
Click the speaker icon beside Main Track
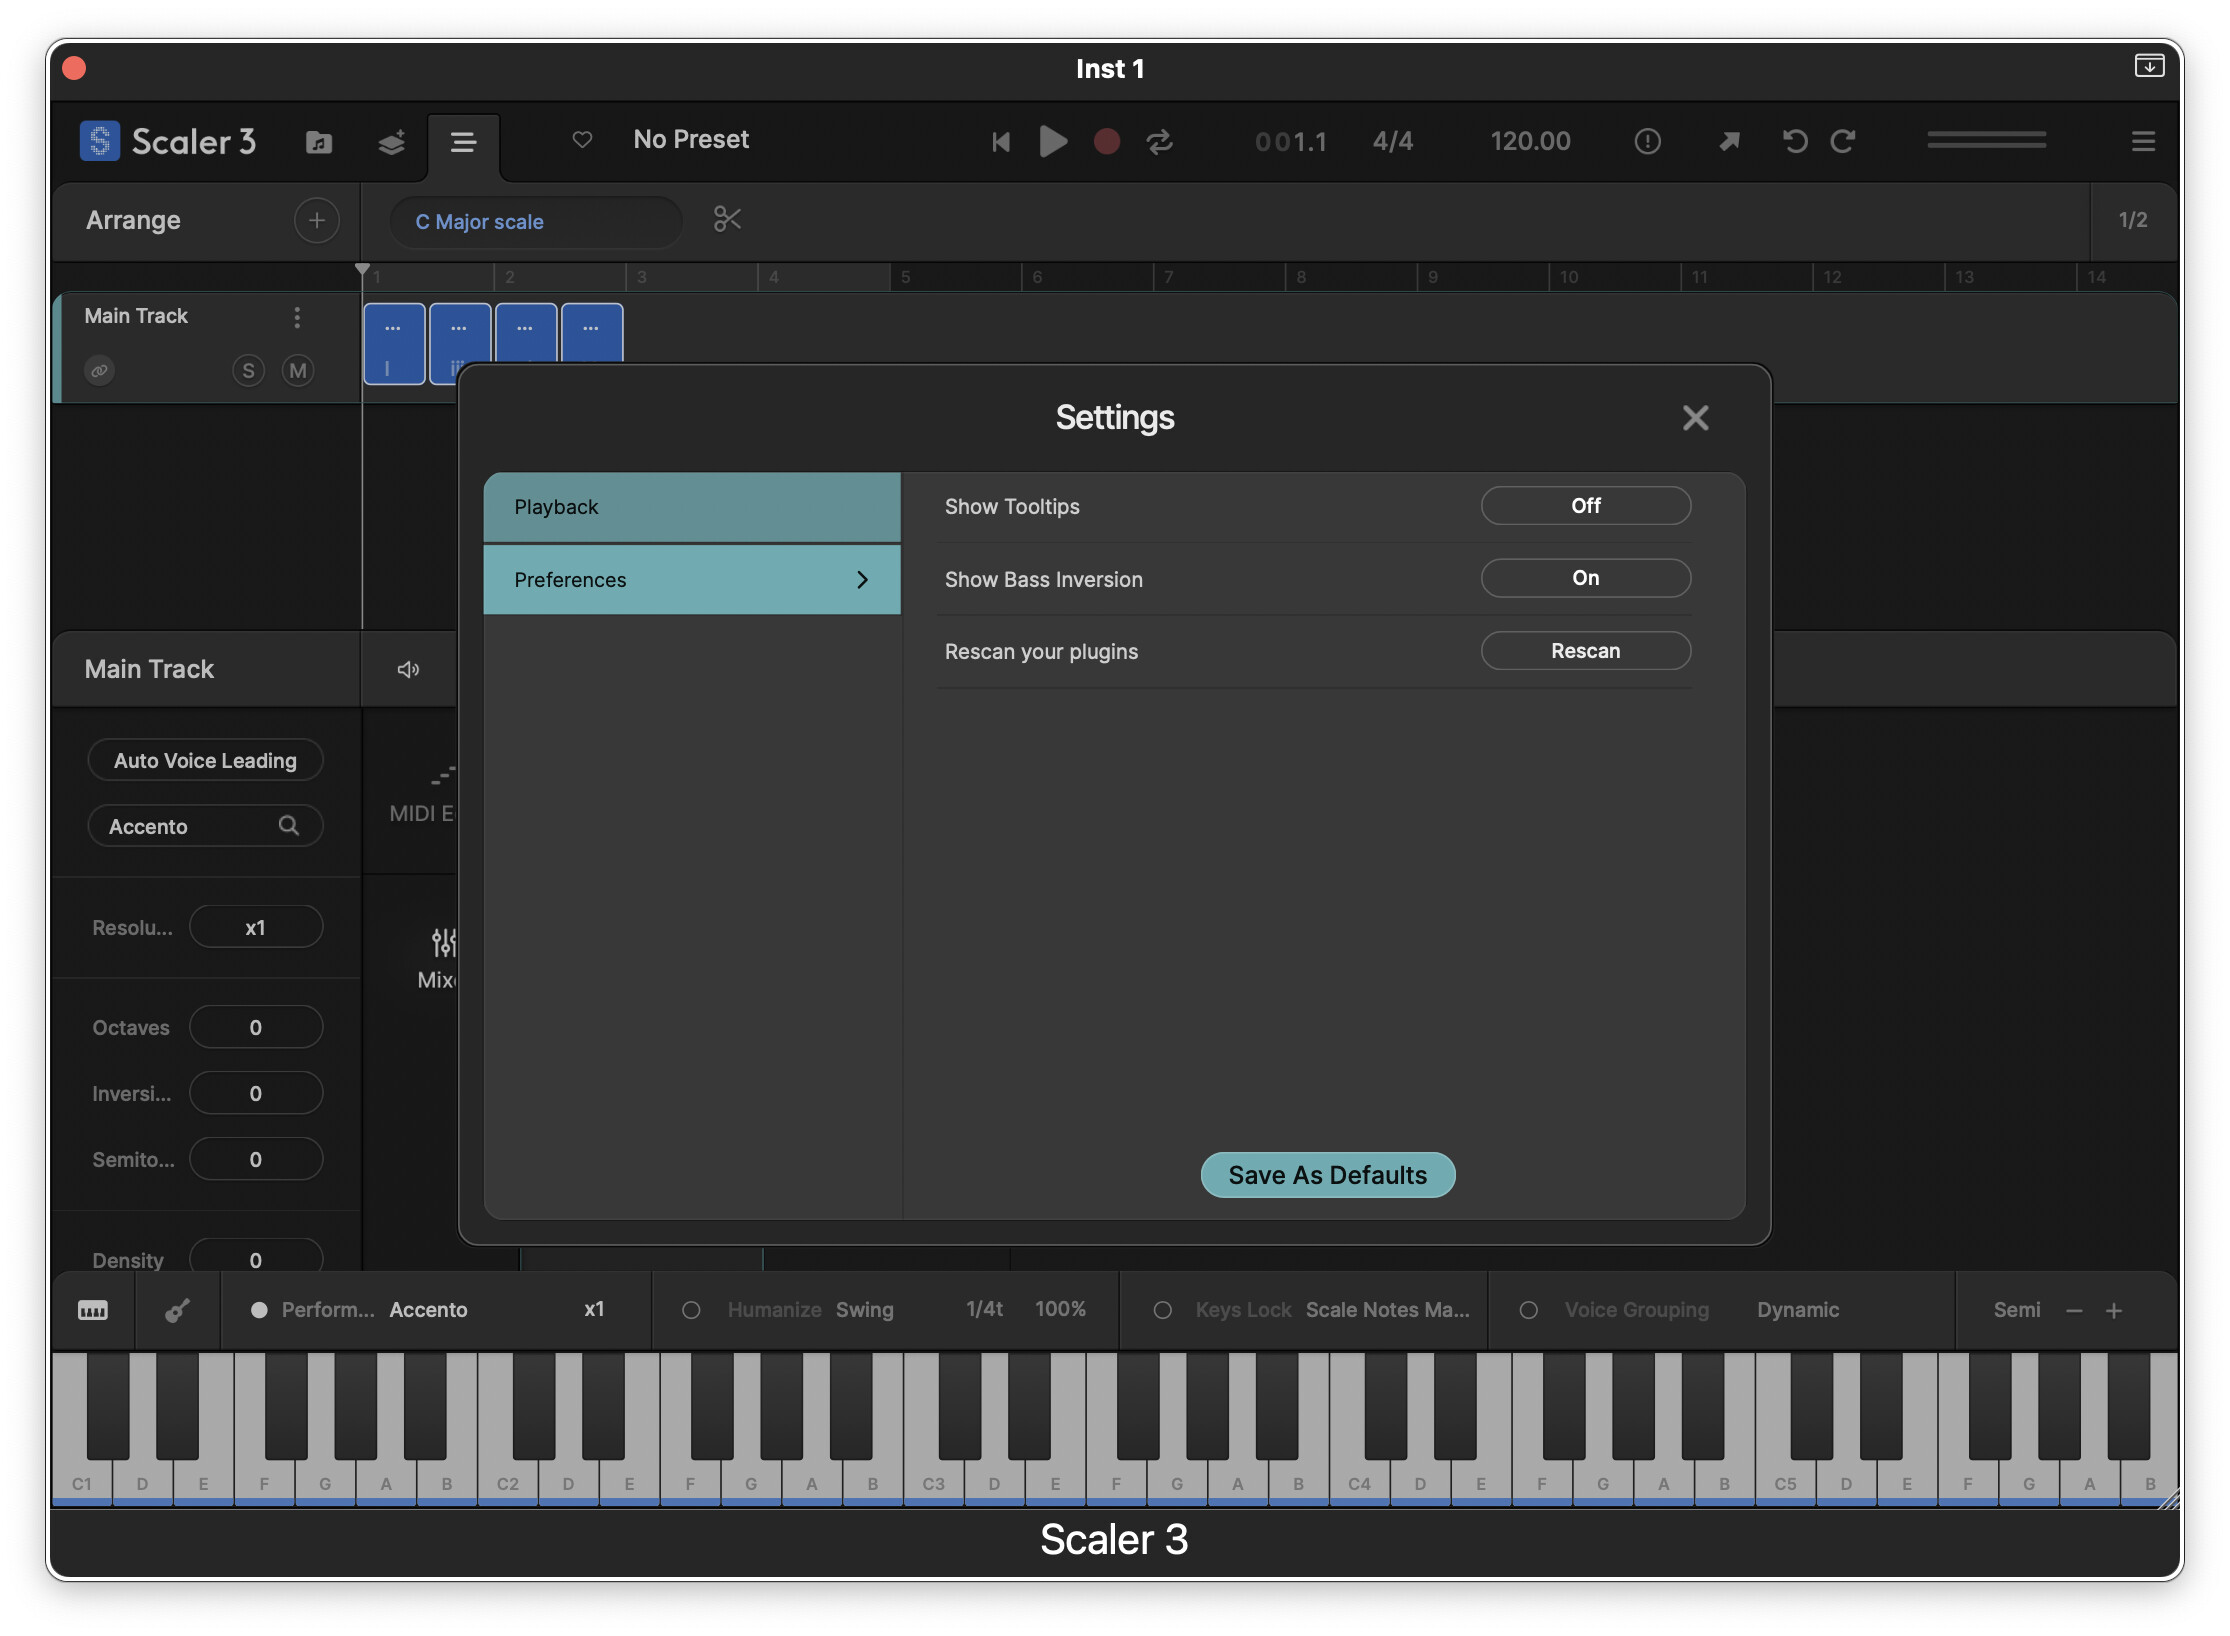coord(408,669)
